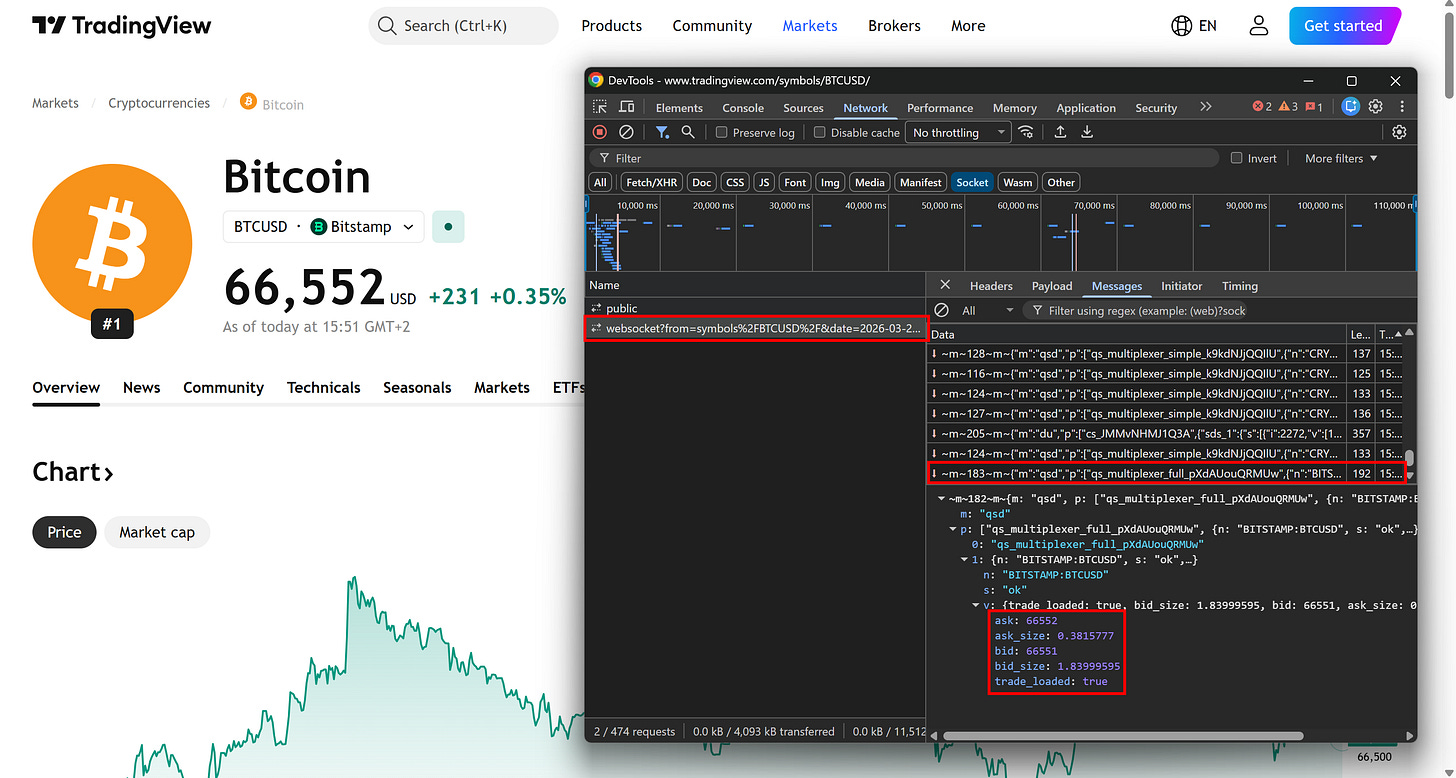Screen dimensions: 1456x778
Task: Open the network search magnifier icon
Action: pos(688,132)
